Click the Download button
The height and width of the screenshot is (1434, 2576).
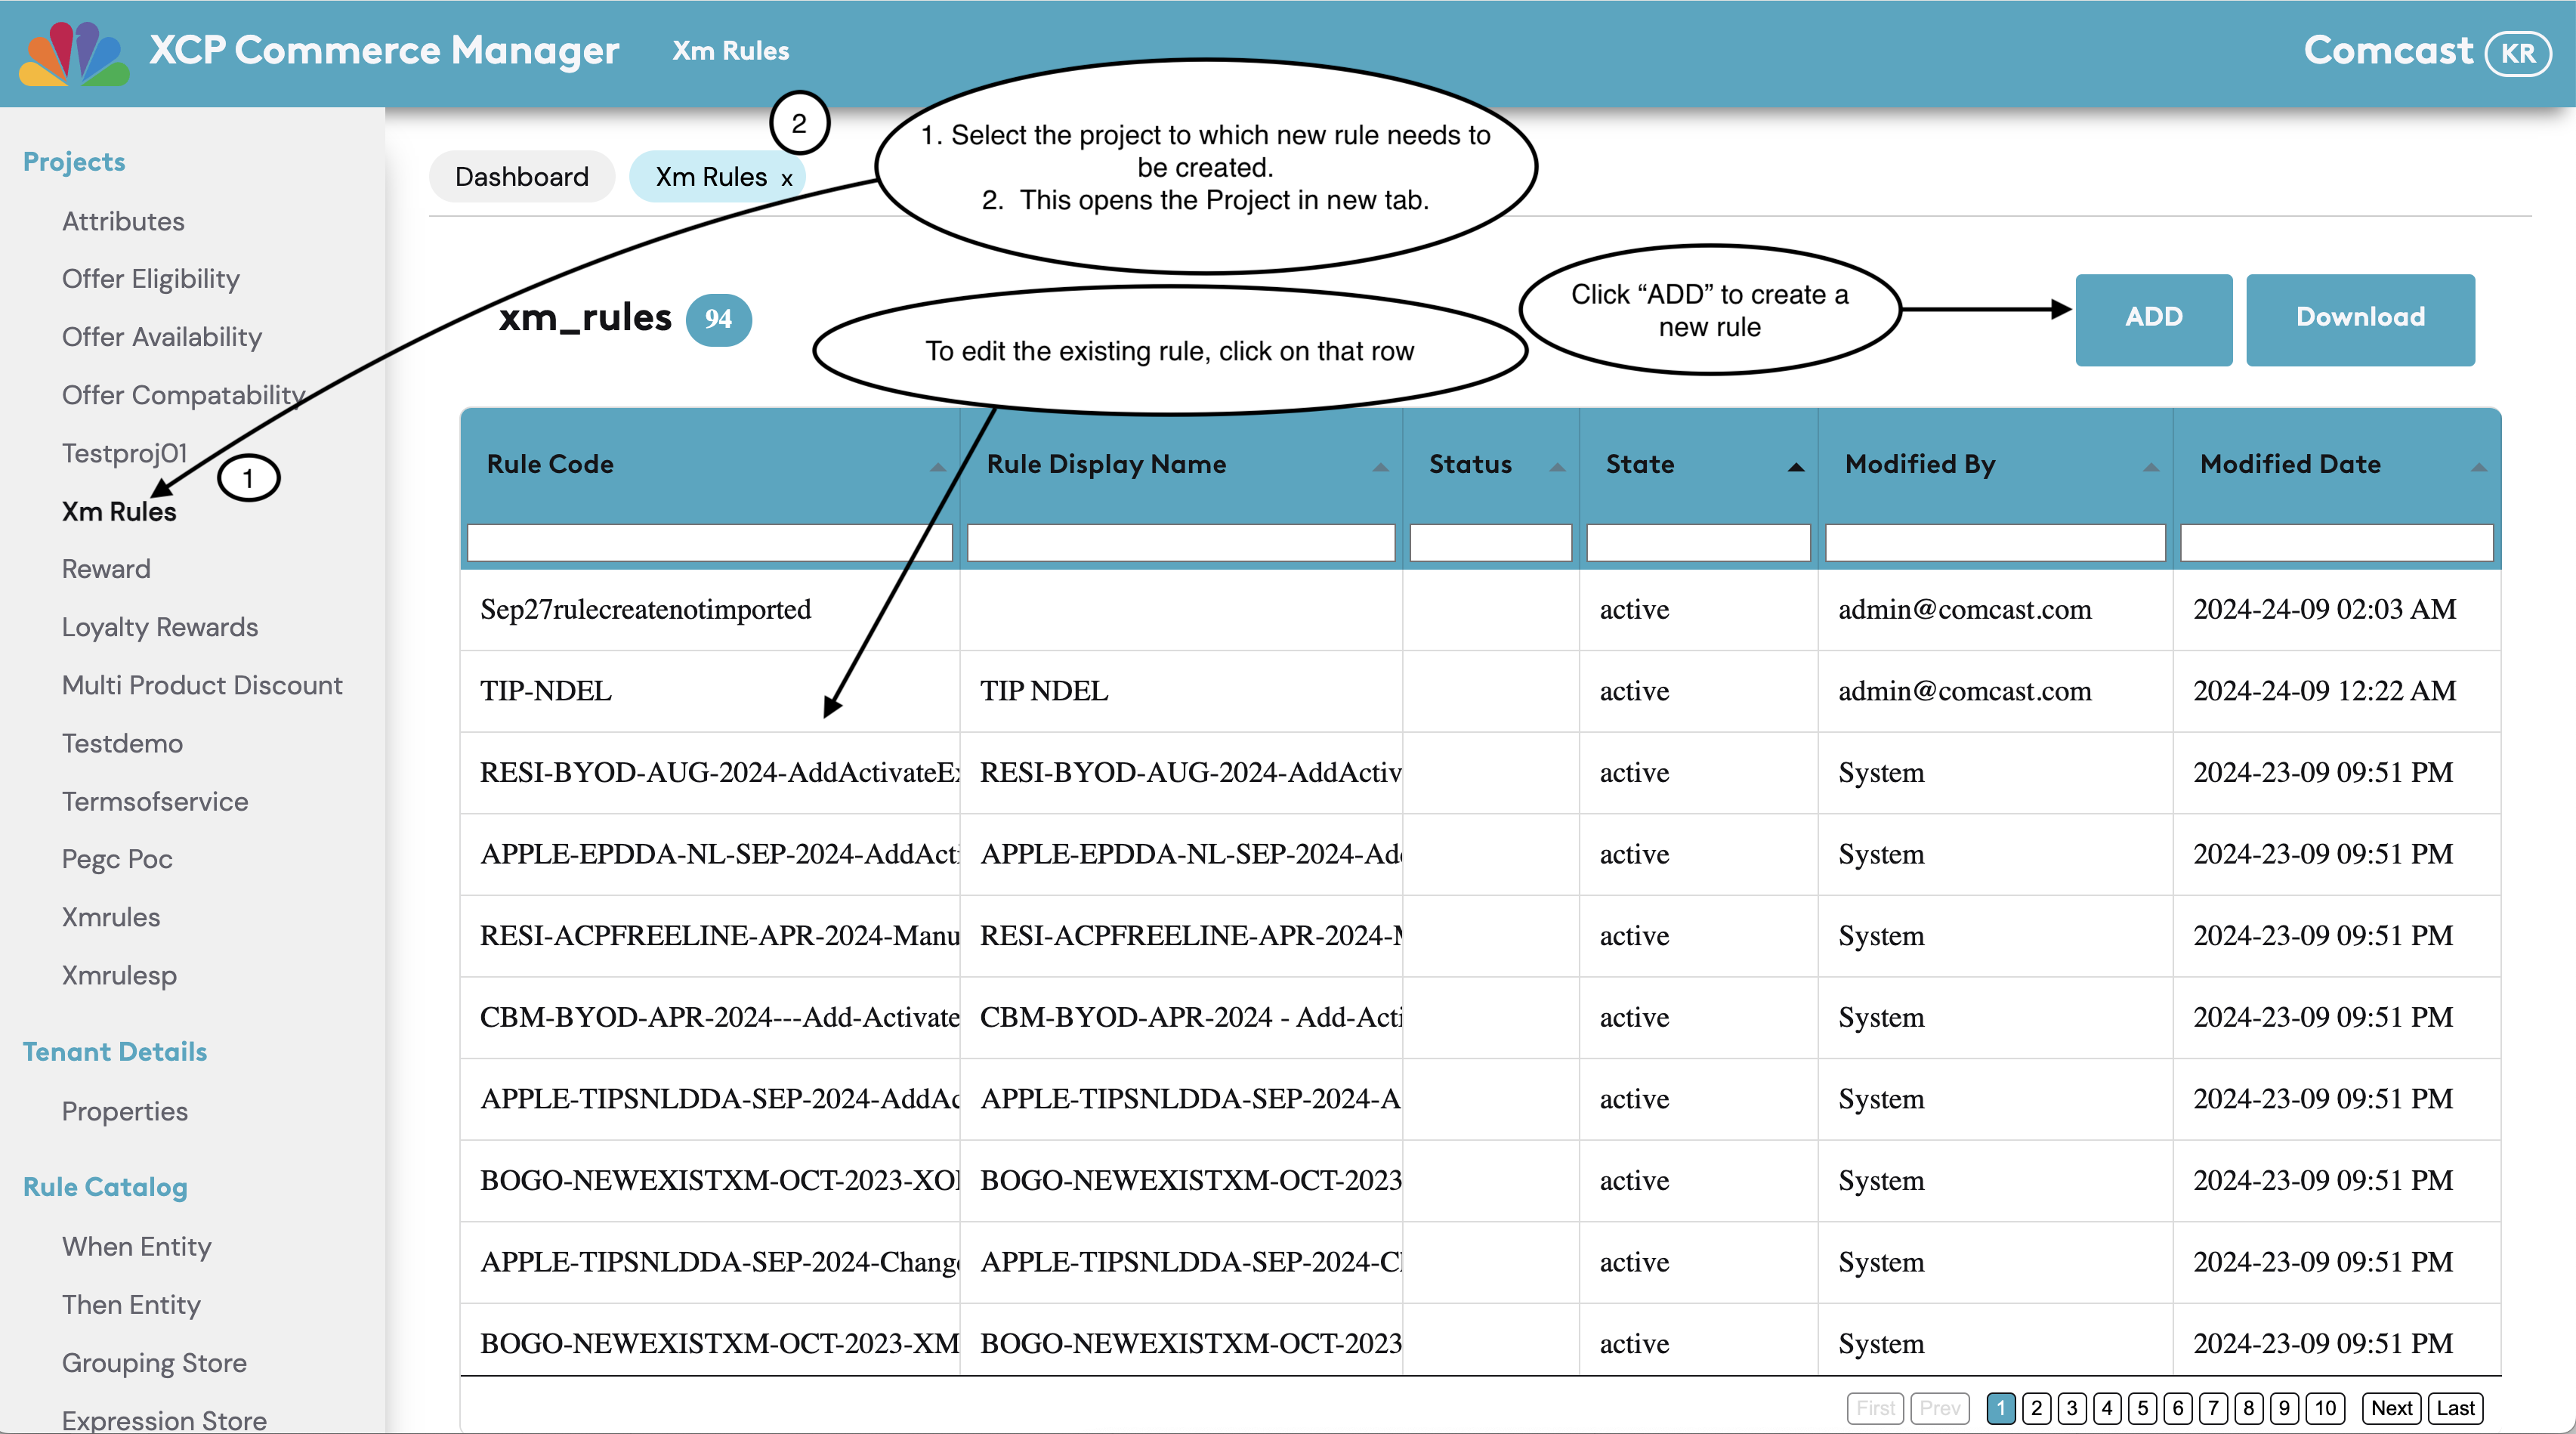[2360, 319]
